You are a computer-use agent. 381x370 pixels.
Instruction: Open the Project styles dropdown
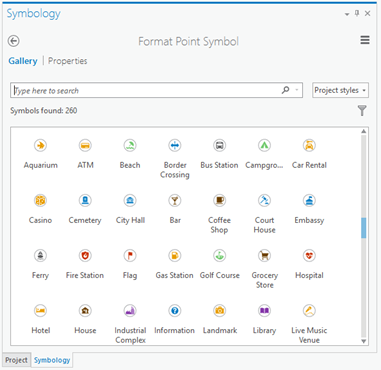click(x=340, y=90)
